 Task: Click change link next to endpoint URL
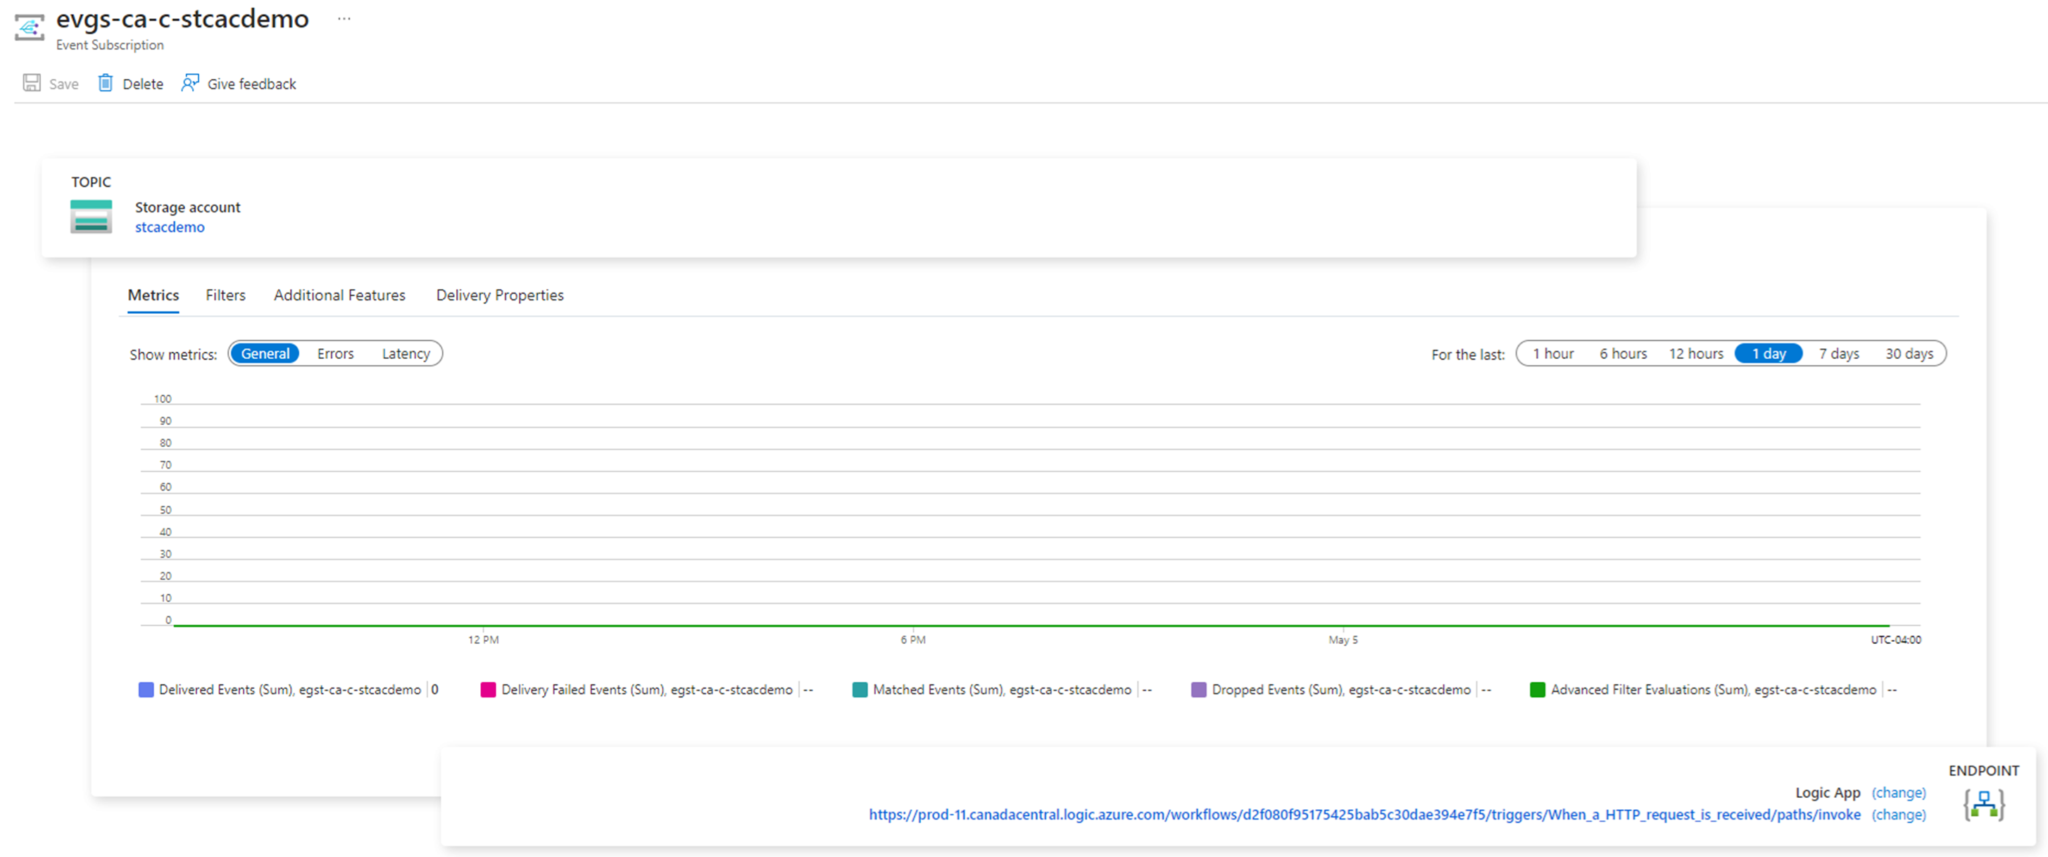click(1899, 815)
